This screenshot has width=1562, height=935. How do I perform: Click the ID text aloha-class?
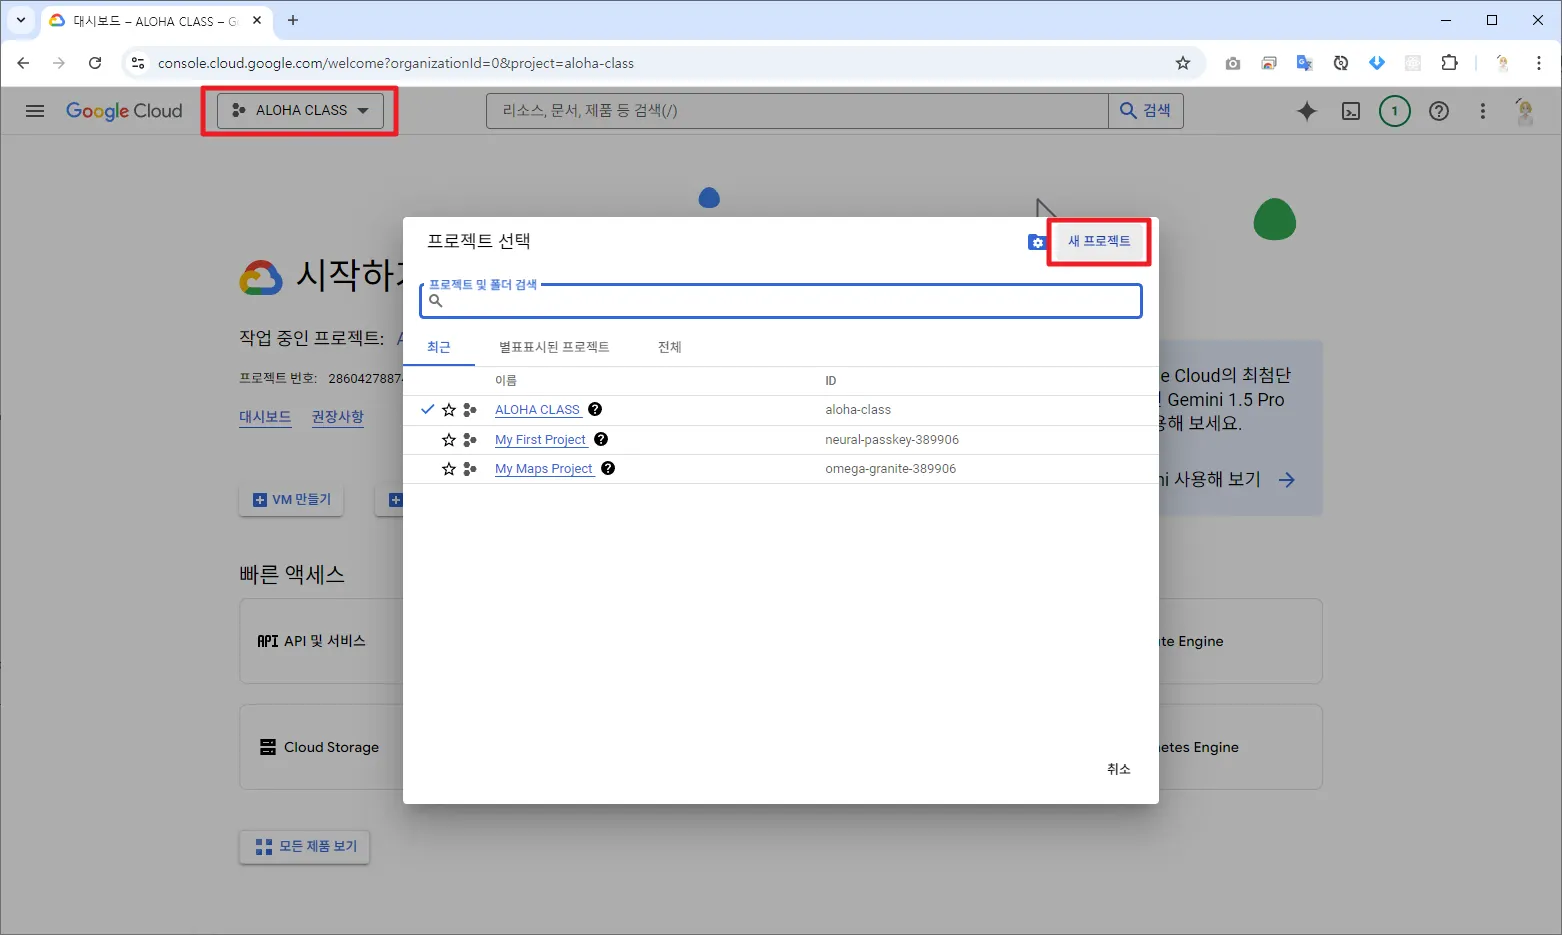click(x=858, y=410)
